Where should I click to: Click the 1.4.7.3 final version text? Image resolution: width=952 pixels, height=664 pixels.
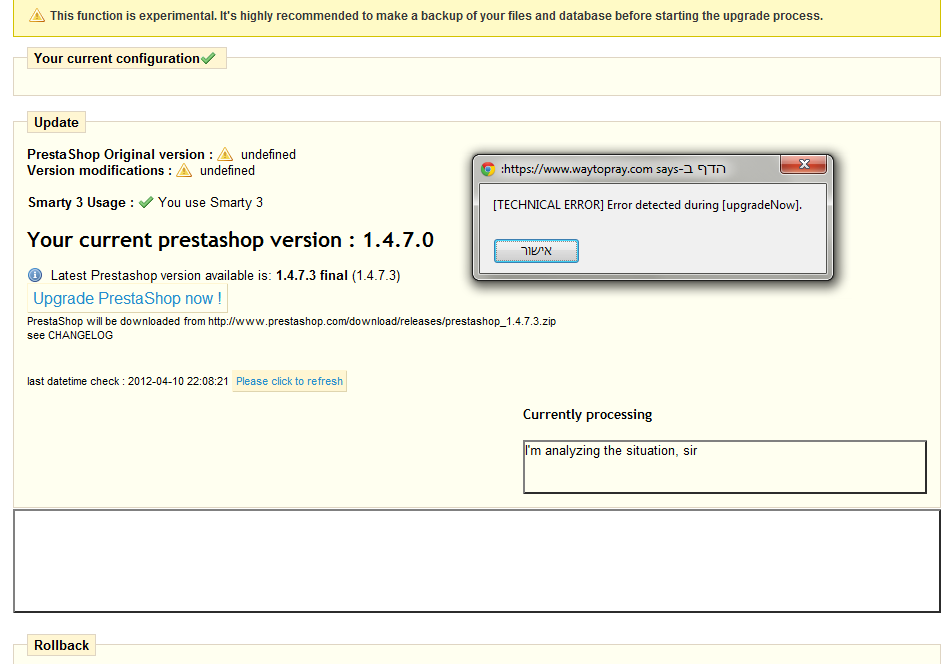coord(311,276)
